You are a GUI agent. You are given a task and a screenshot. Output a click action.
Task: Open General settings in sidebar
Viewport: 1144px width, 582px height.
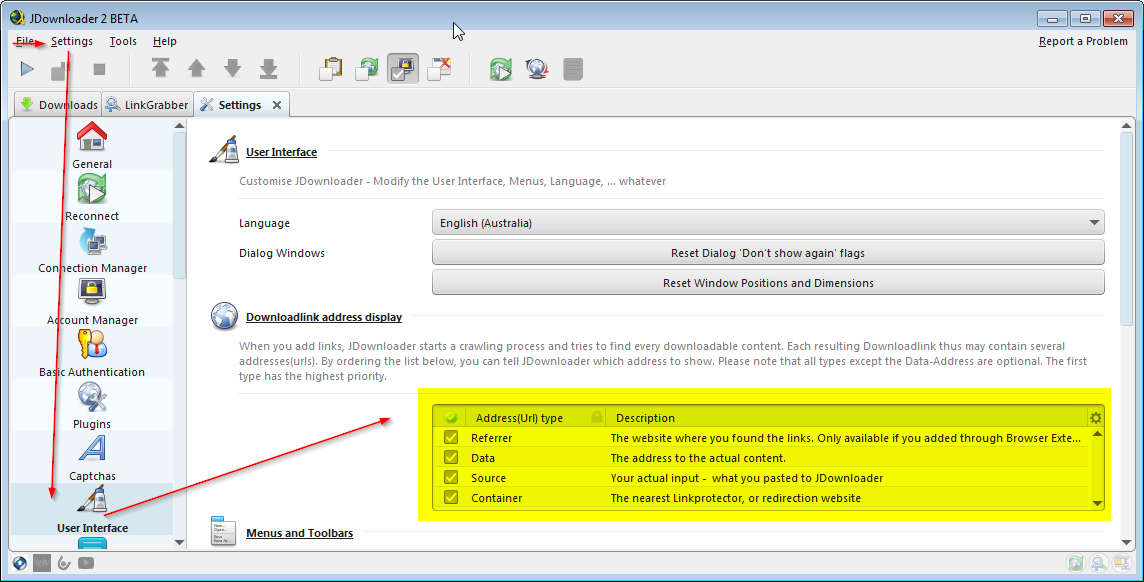[92, 145]
